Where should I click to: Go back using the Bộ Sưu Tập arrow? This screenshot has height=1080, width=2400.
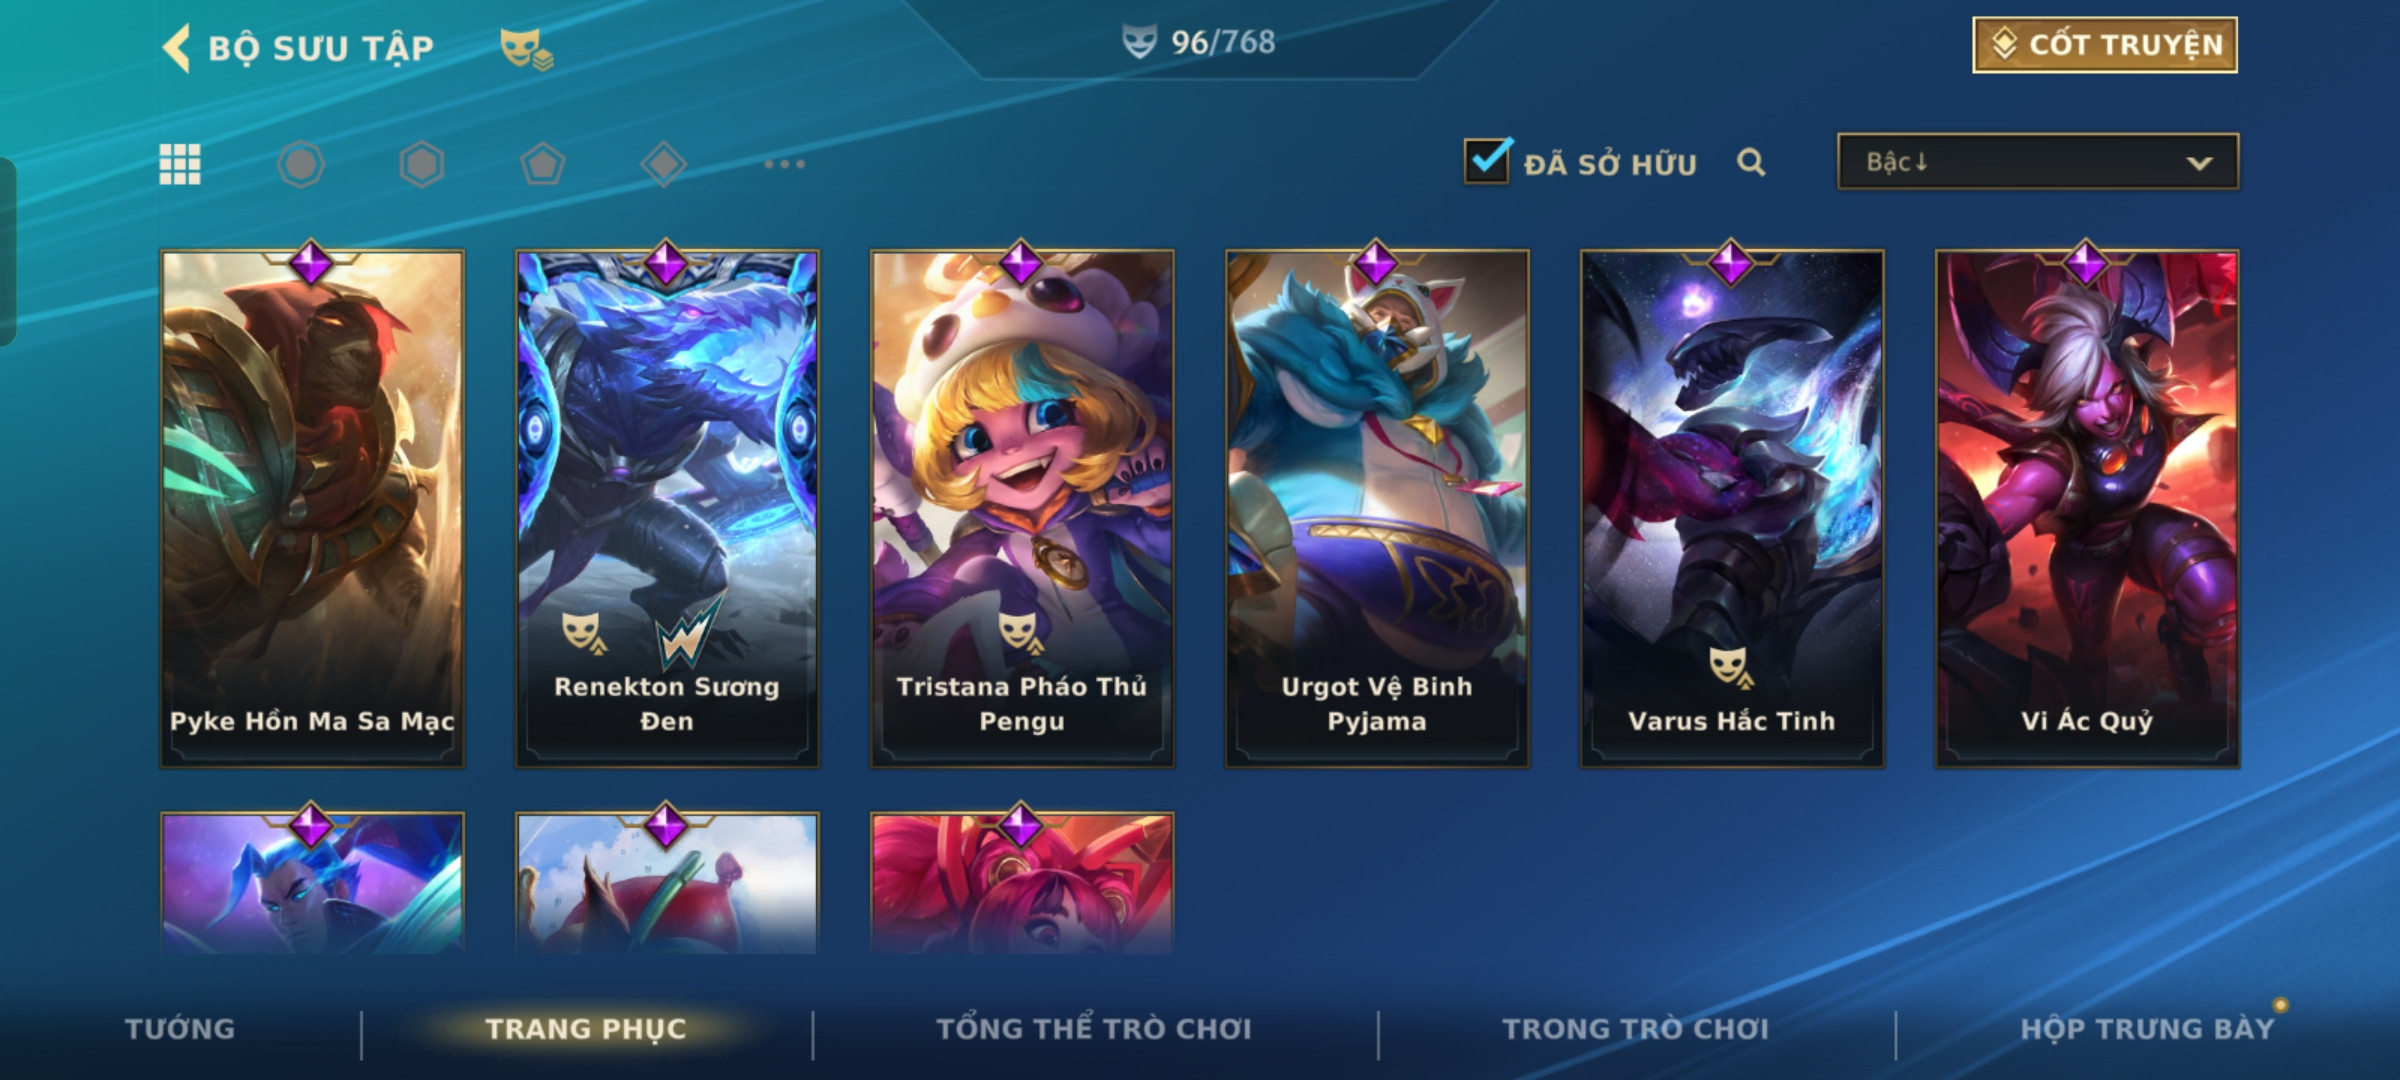coord(176,47)
